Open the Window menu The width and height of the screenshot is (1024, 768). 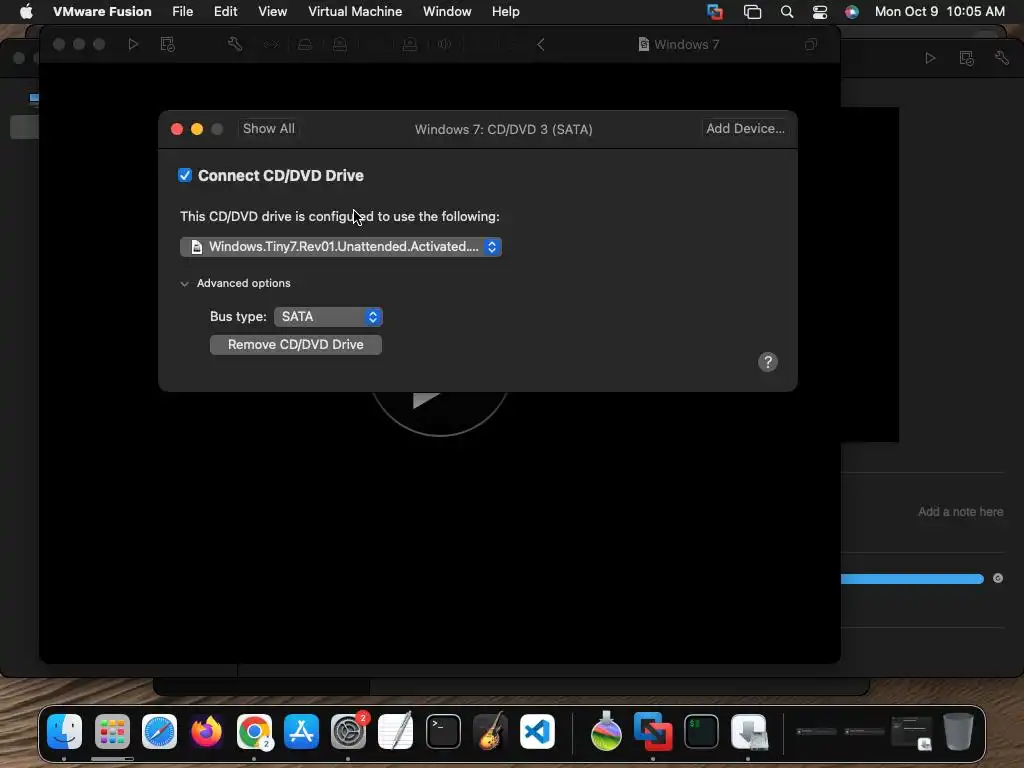coord(447,12)
